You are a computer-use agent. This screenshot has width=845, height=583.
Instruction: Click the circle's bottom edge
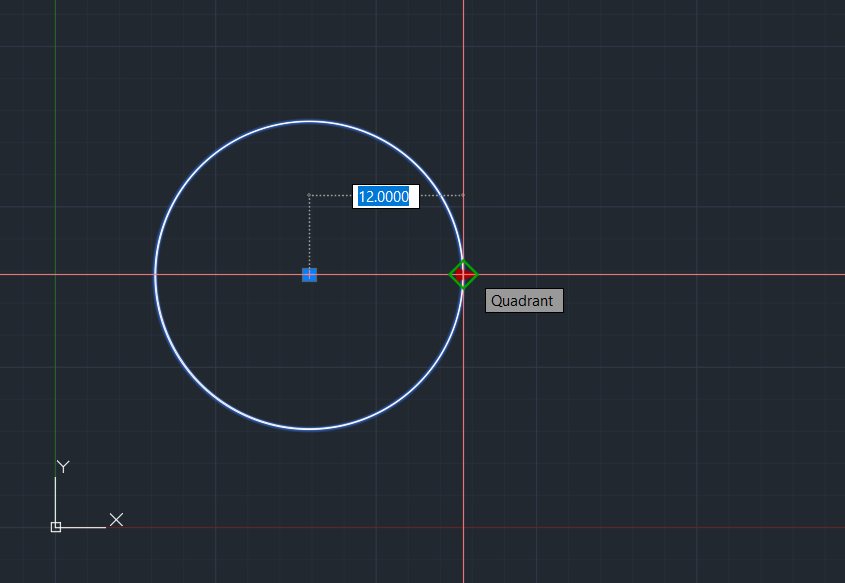tap(309, 430)
